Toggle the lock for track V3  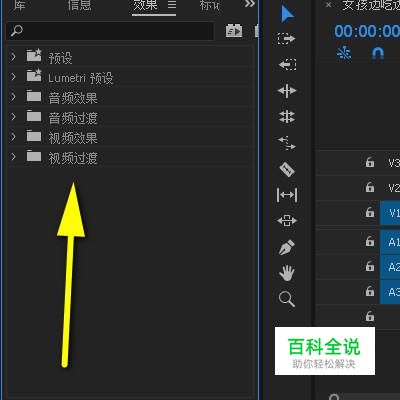coord(370,162)
